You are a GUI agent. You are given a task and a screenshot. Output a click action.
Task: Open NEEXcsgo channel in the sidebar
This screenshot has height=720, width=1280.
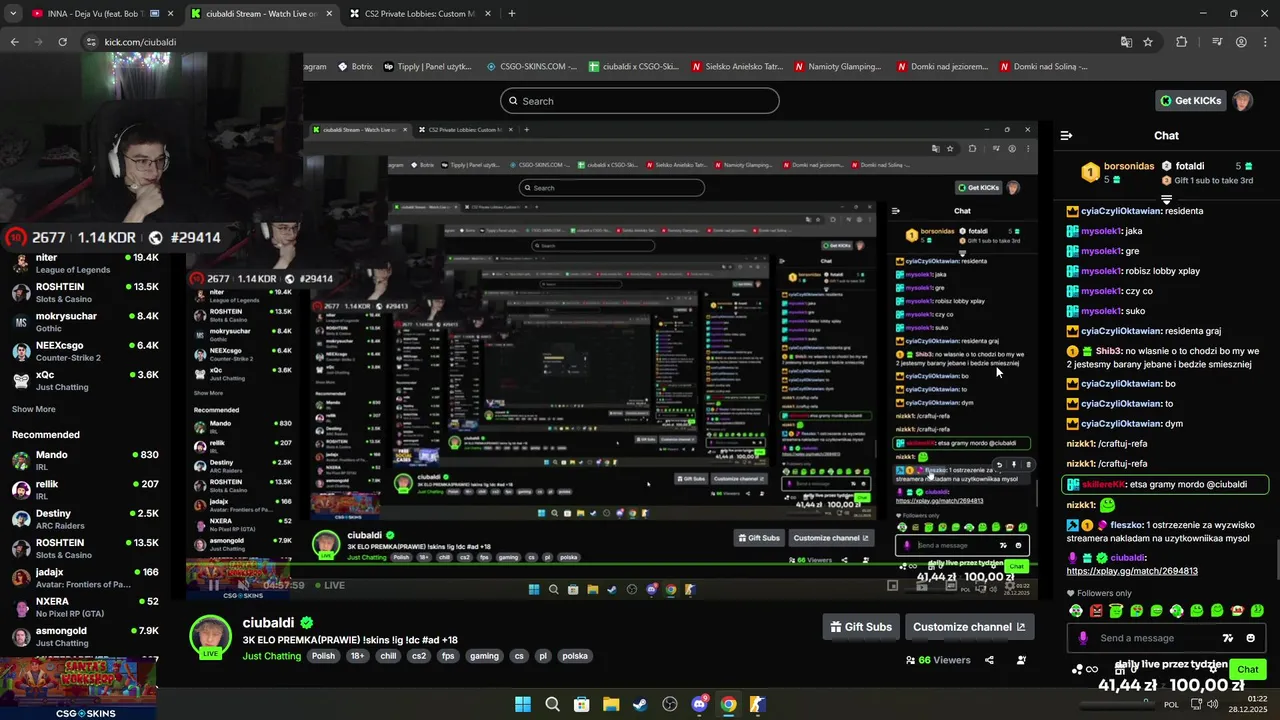(85, 351)
